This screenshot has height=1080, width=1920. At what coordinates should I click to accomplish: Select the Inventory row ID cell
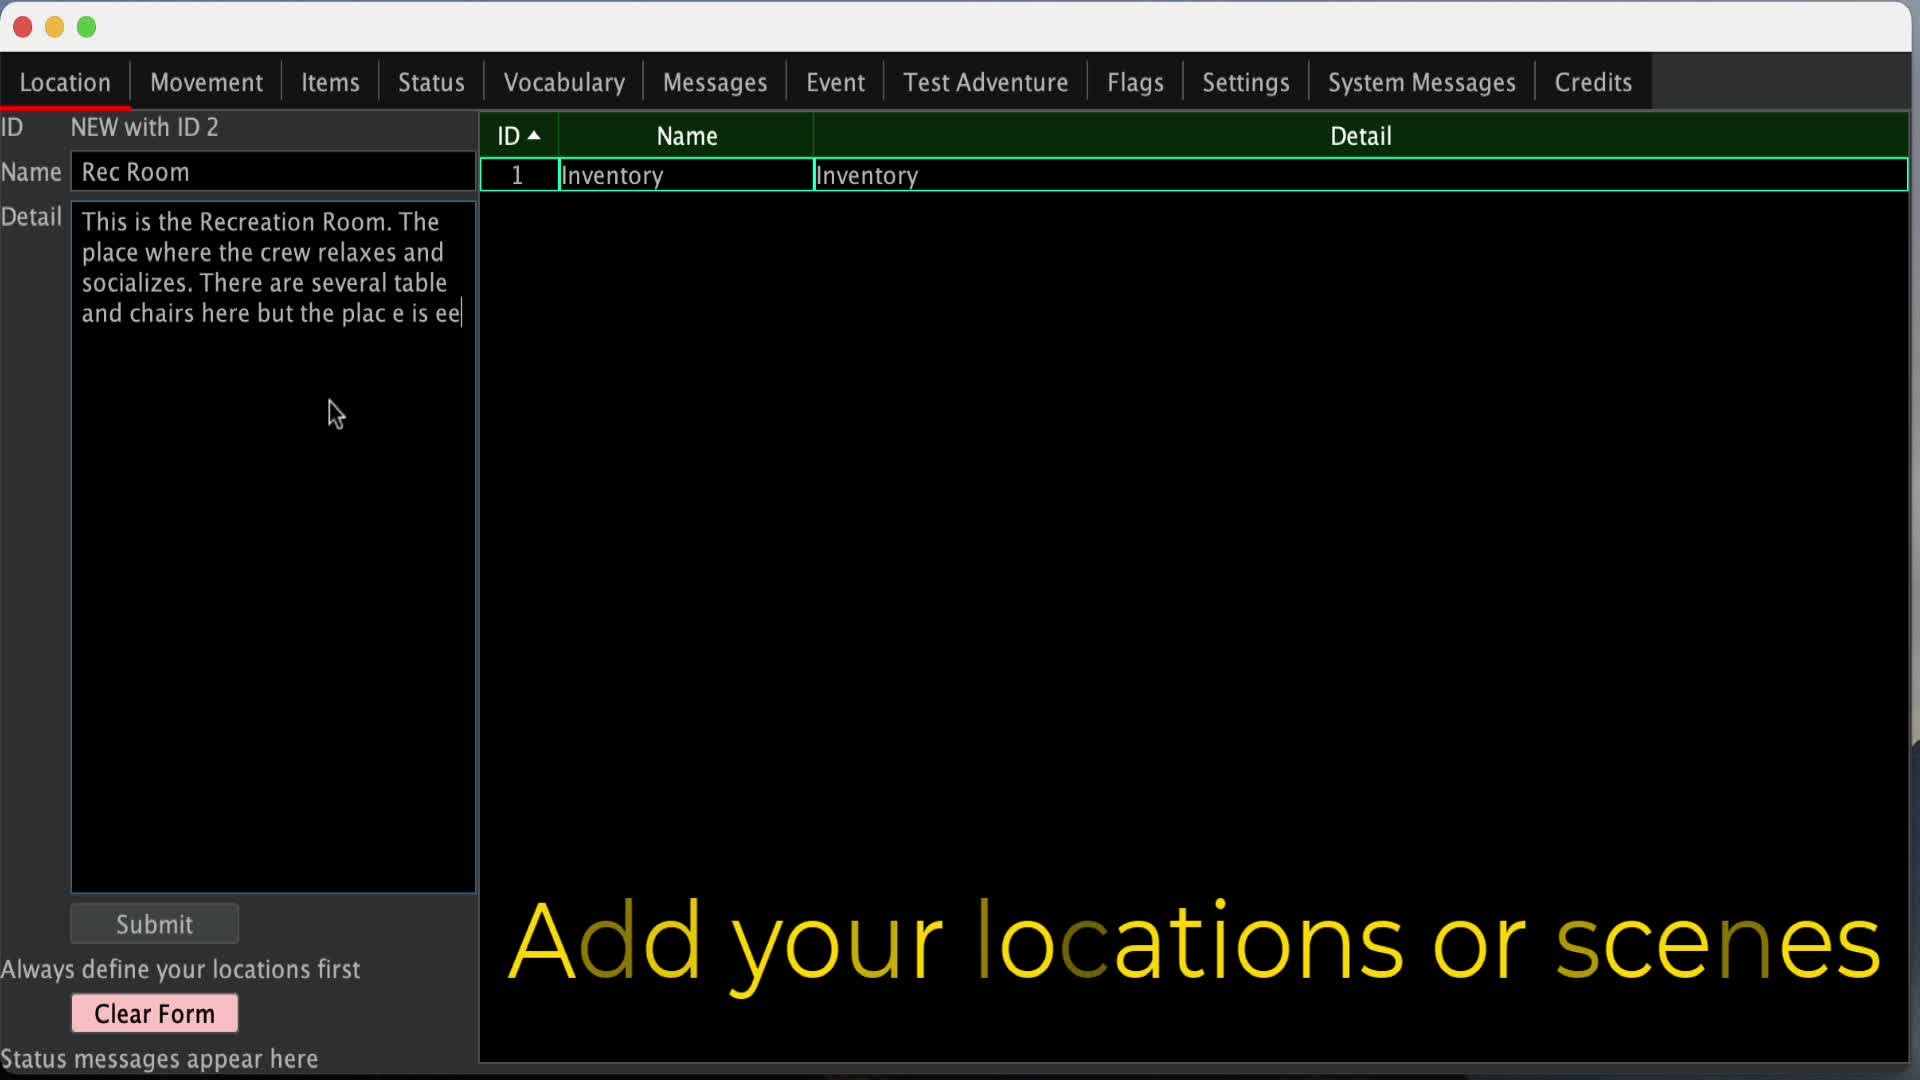tap(518, 176)
